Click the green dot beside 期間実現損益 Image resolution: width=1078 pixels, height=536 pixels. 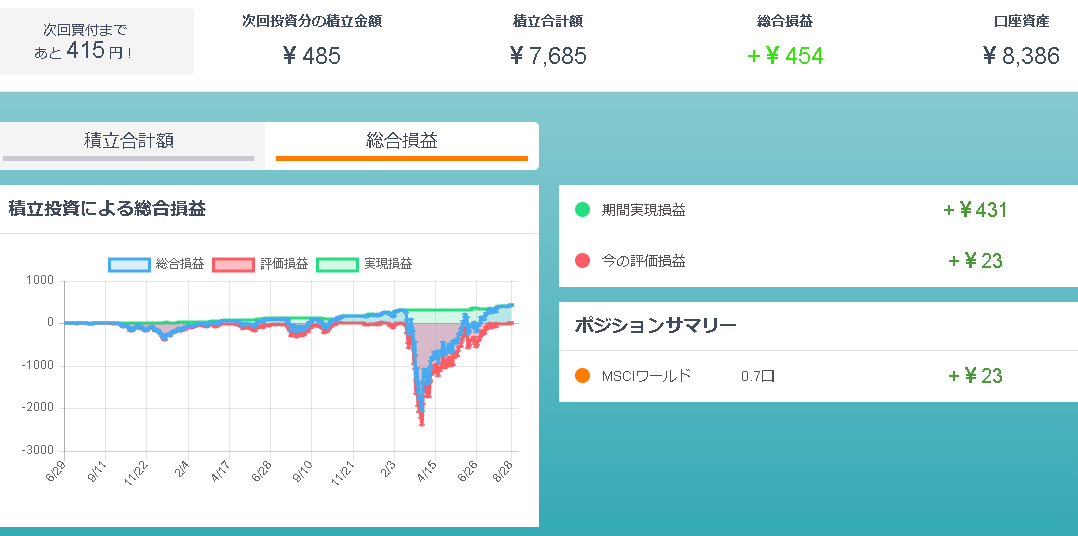click(582, 210)
